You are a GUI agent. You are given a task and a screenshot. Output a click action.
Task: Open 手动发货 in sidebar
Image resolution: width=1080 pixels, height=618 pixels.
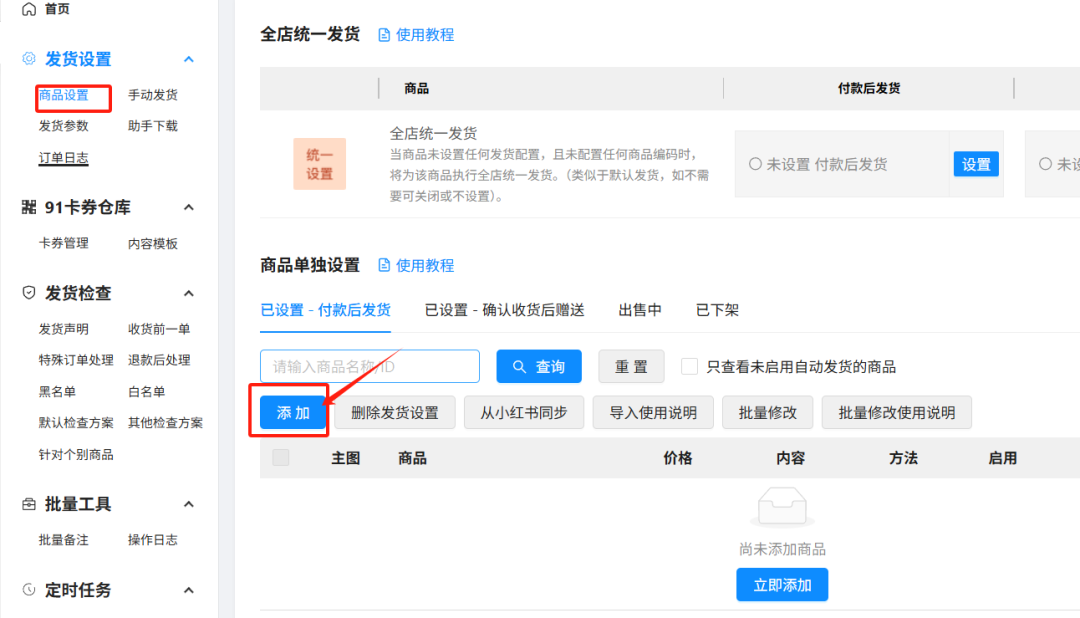(x=153, y=95)
